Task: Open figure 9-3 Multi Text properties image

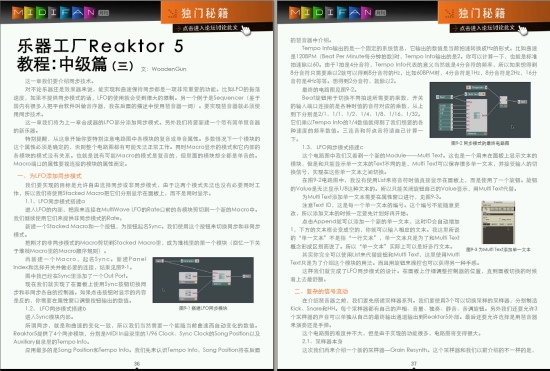Action: pyautogui.click(x=498, y=222)
